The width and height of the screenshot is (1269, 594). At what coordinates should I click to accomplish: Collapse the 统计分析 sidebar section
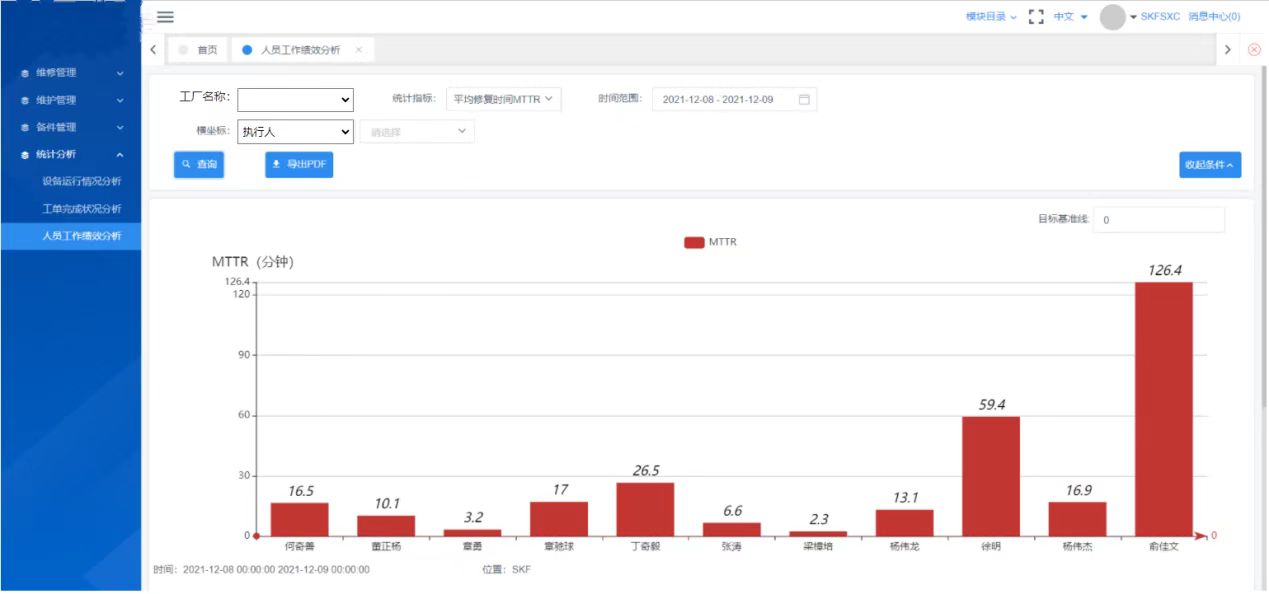tap(70, 154)
